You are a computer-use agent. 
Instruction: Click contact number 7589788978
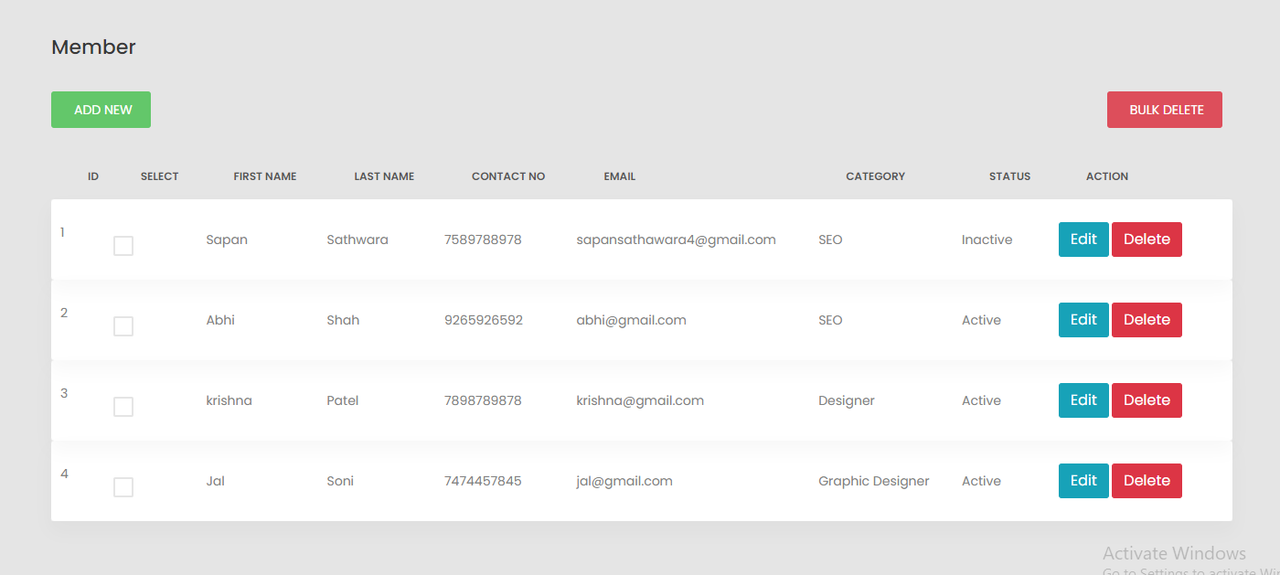tap(483, 240)
